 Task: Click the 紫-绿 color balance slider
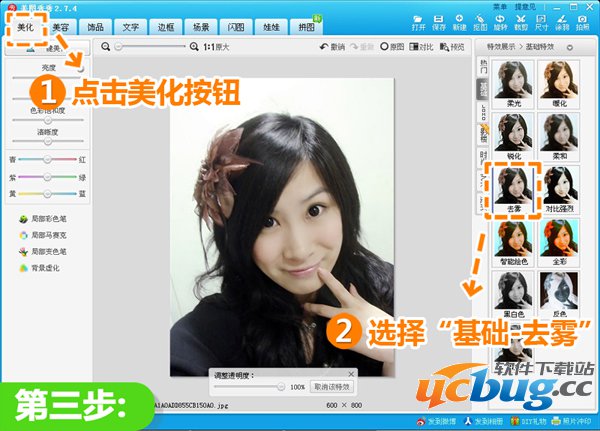(x=47, y=177)
